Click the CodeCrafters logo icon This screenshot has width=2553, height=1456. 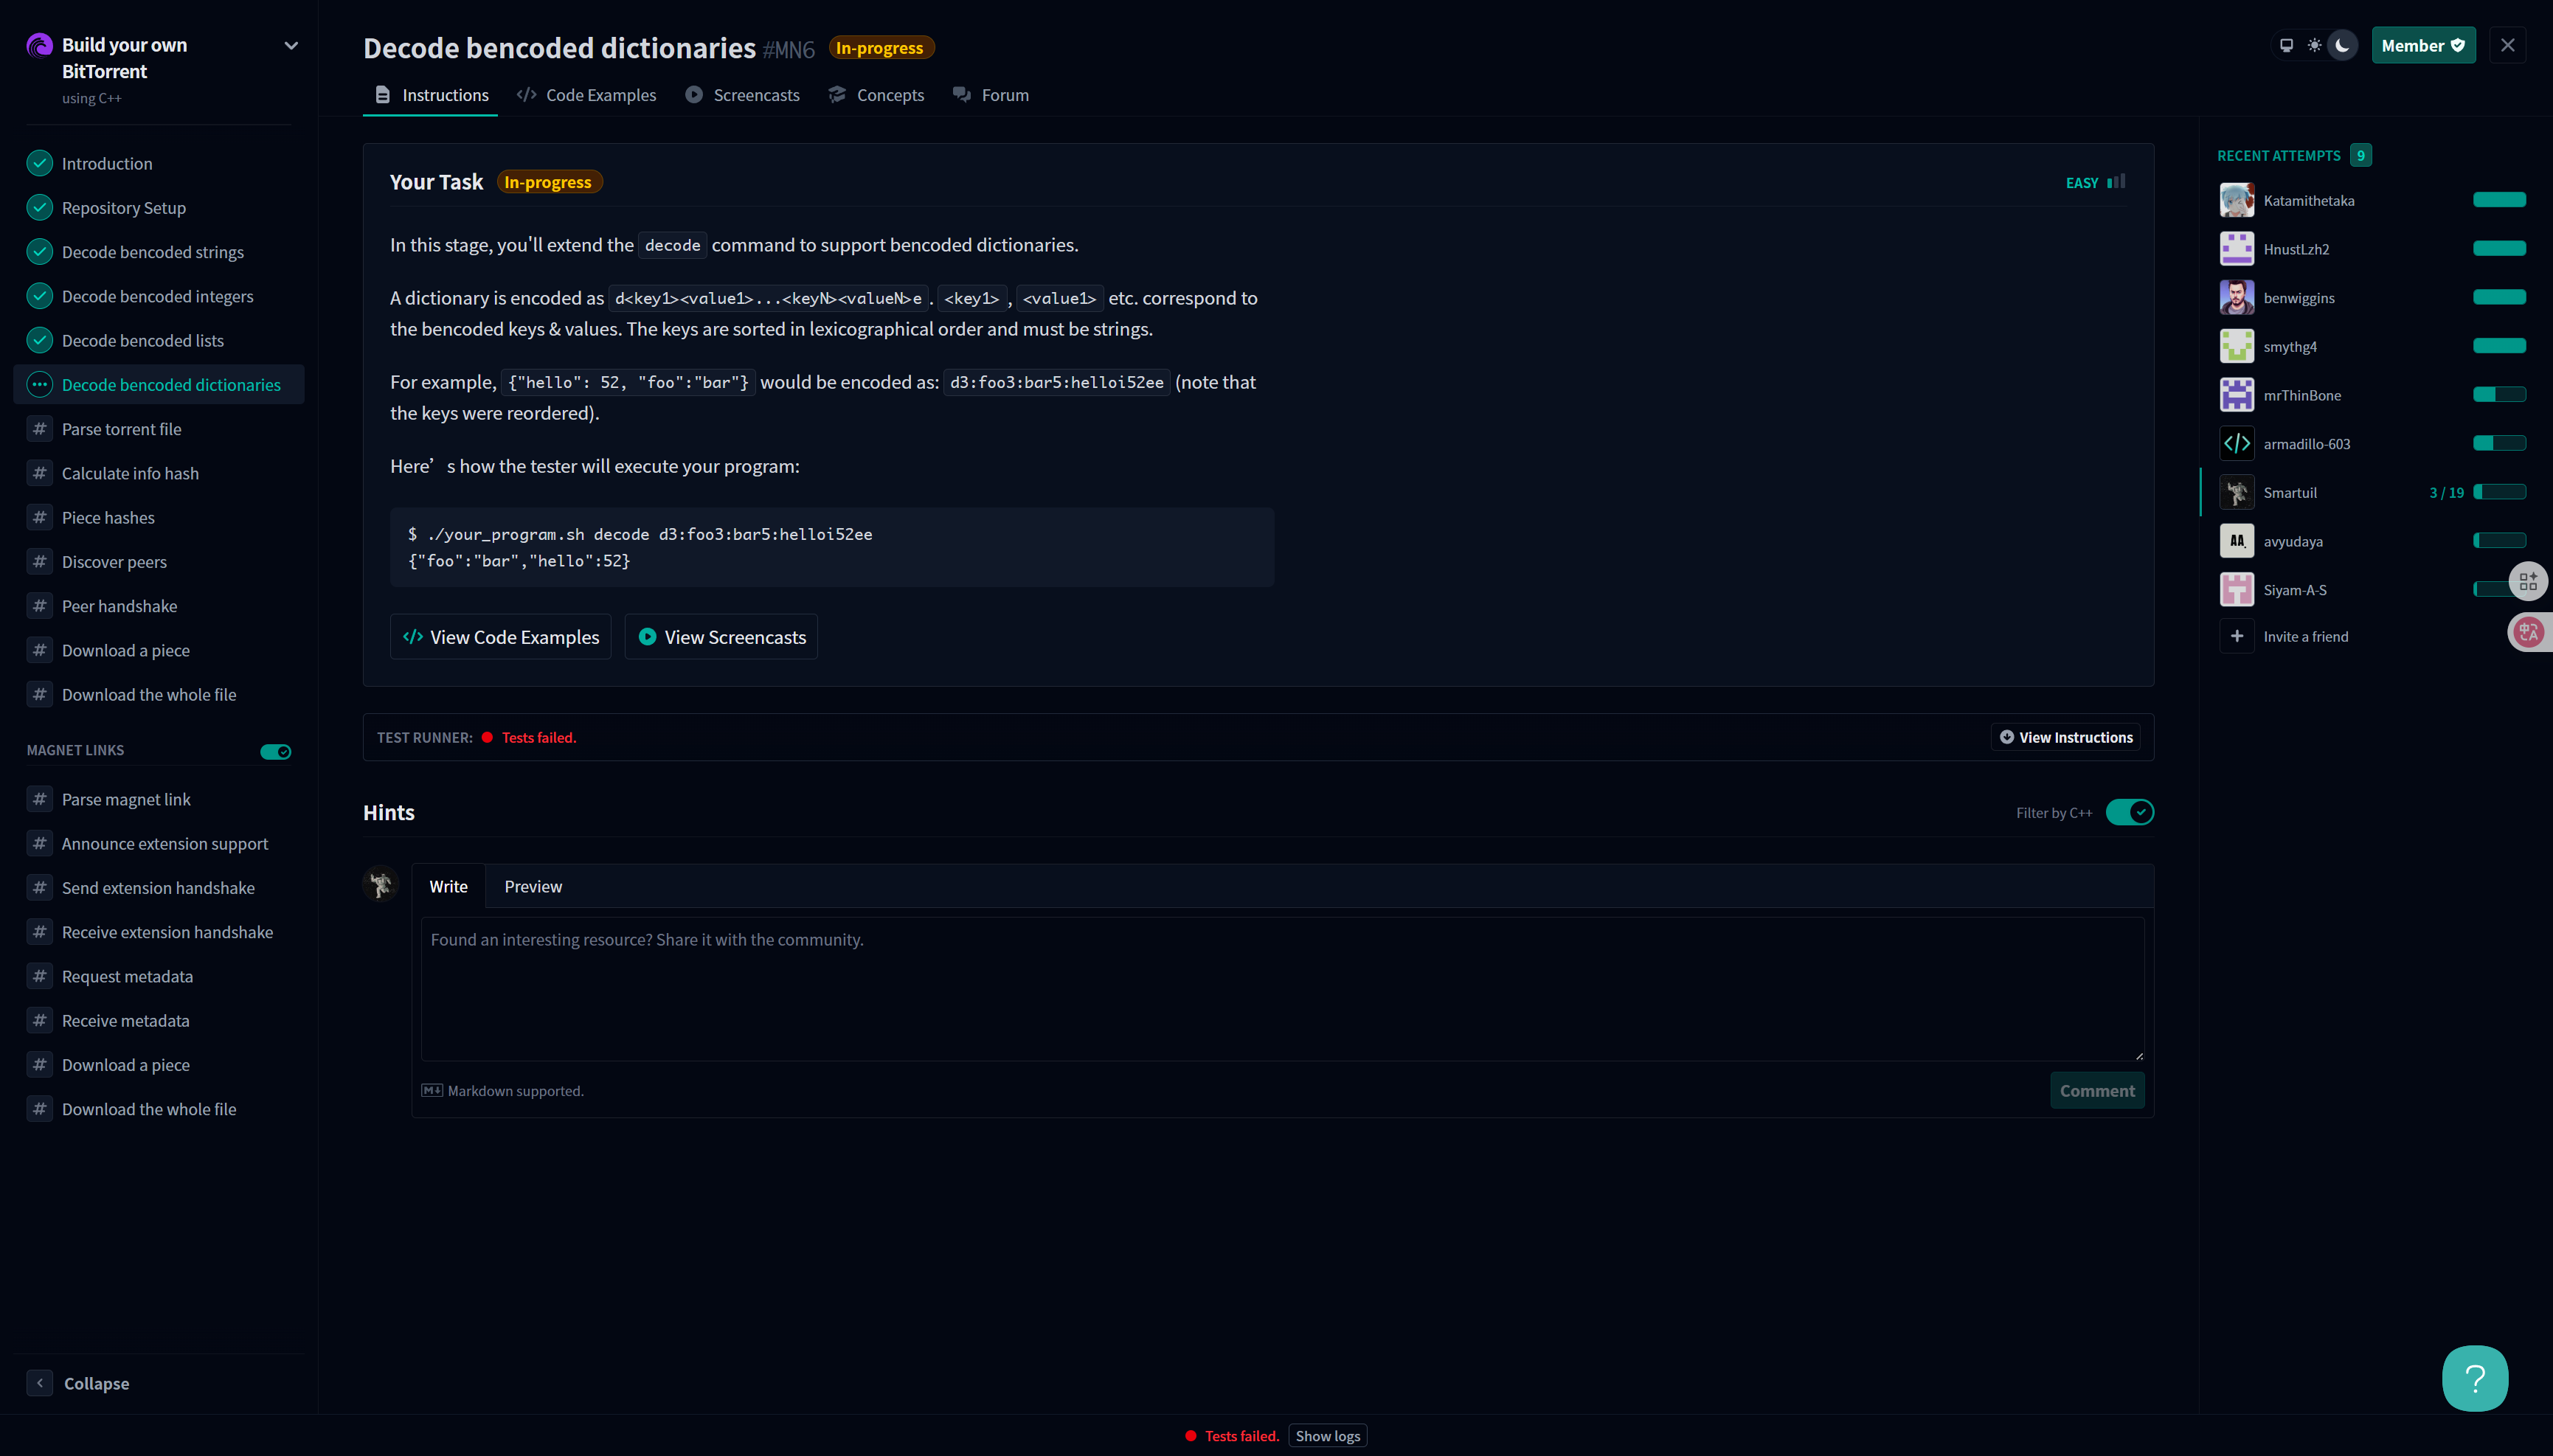coord(39,45)
